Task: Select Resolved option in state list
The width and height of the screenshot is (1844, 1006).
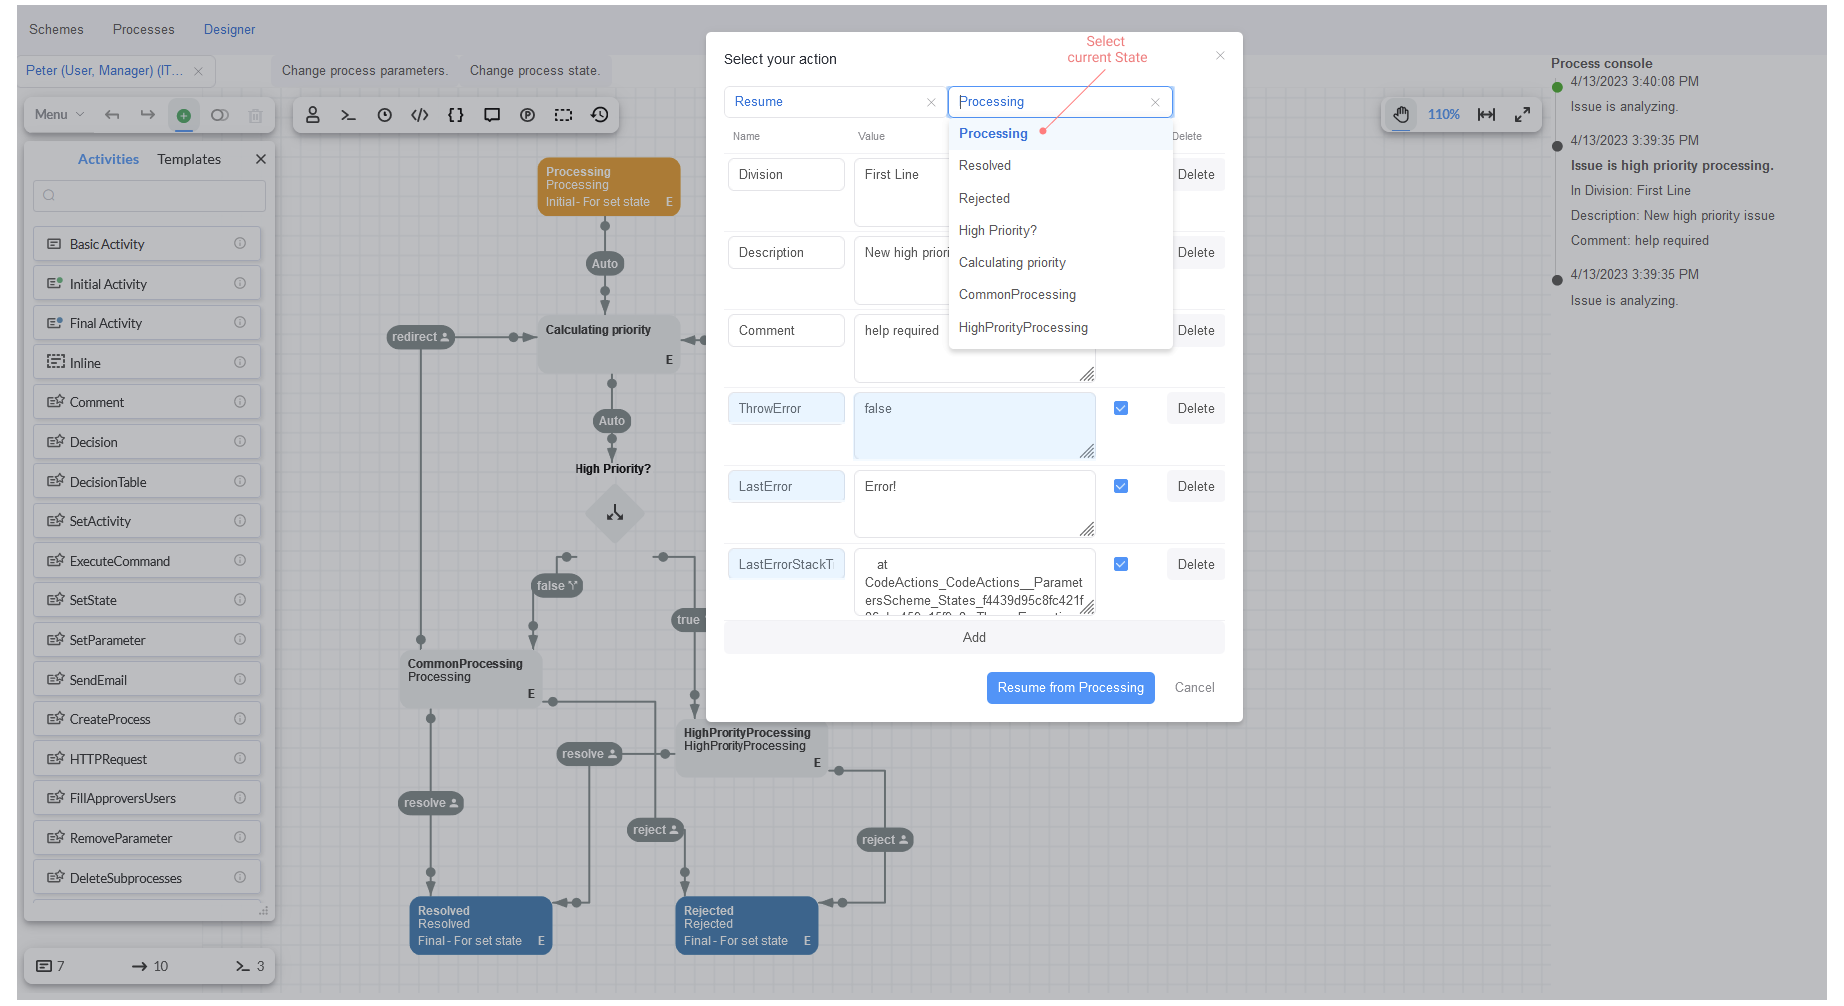Action: coord(1060,166)
